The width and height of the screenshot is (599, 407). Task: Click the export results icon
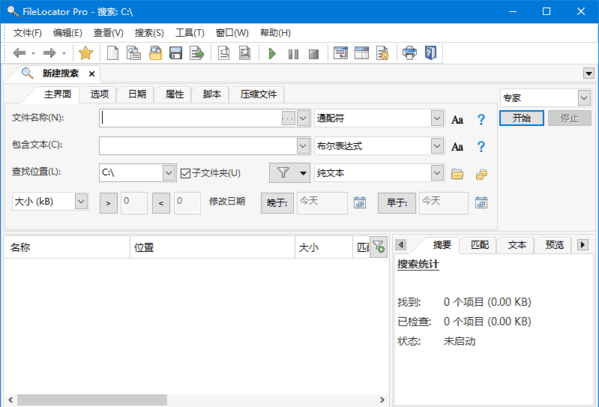tap(197, 53)
